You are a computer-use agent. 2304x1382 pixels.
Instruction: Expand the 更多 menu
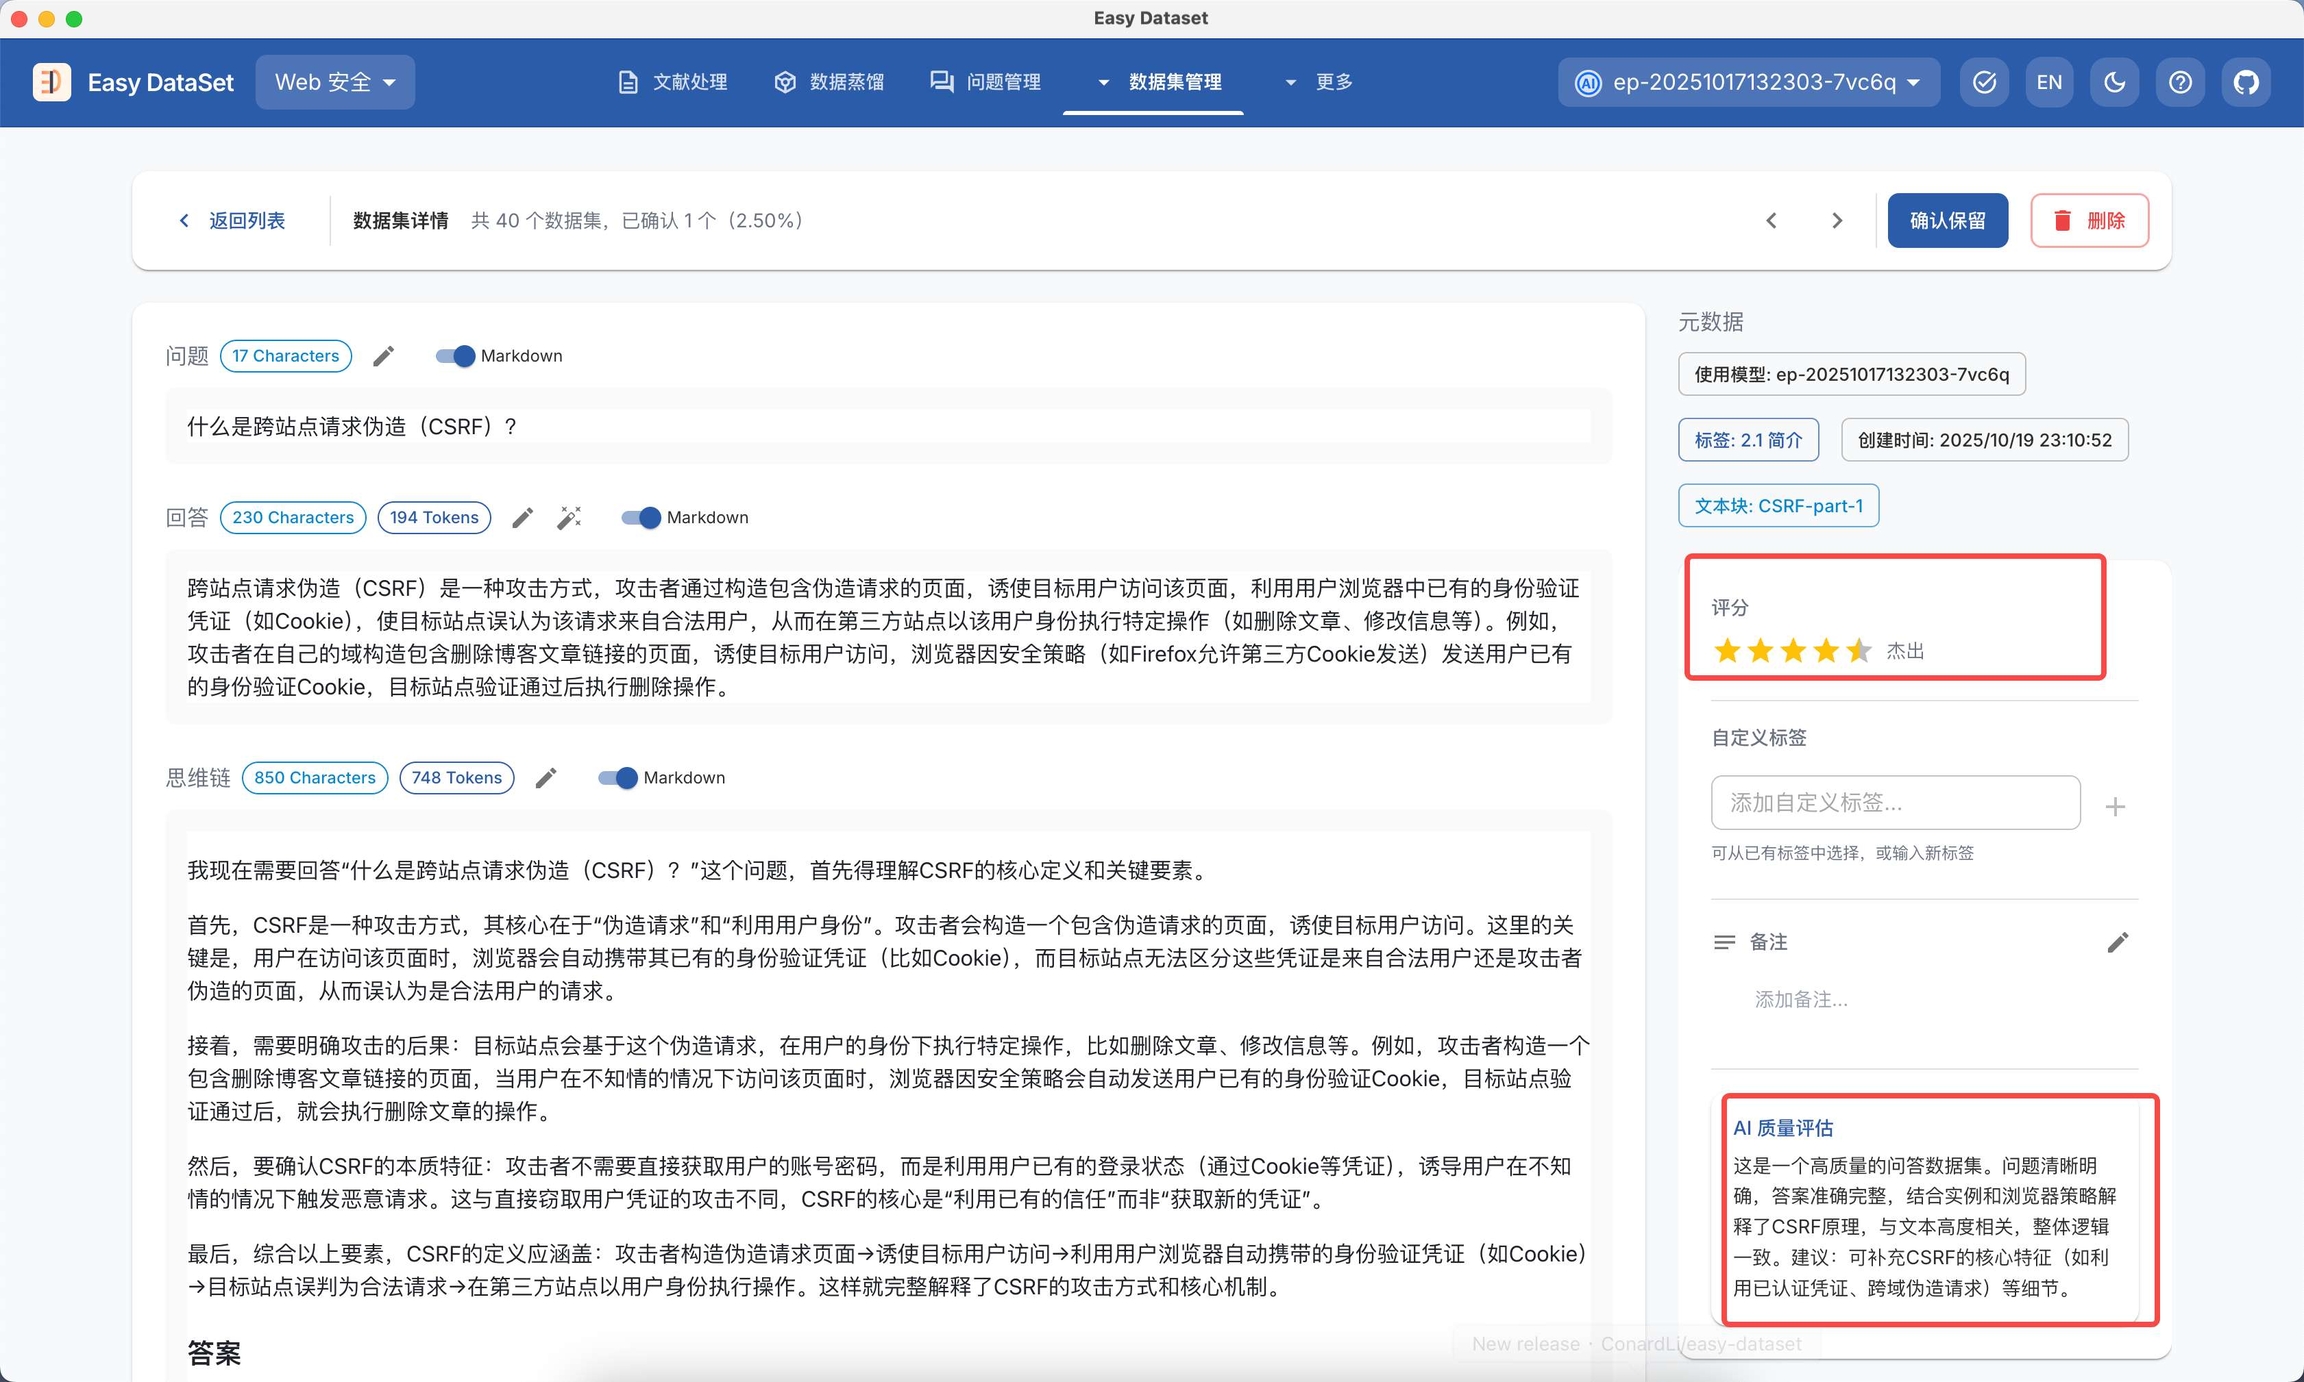(x=1319, y=82)
